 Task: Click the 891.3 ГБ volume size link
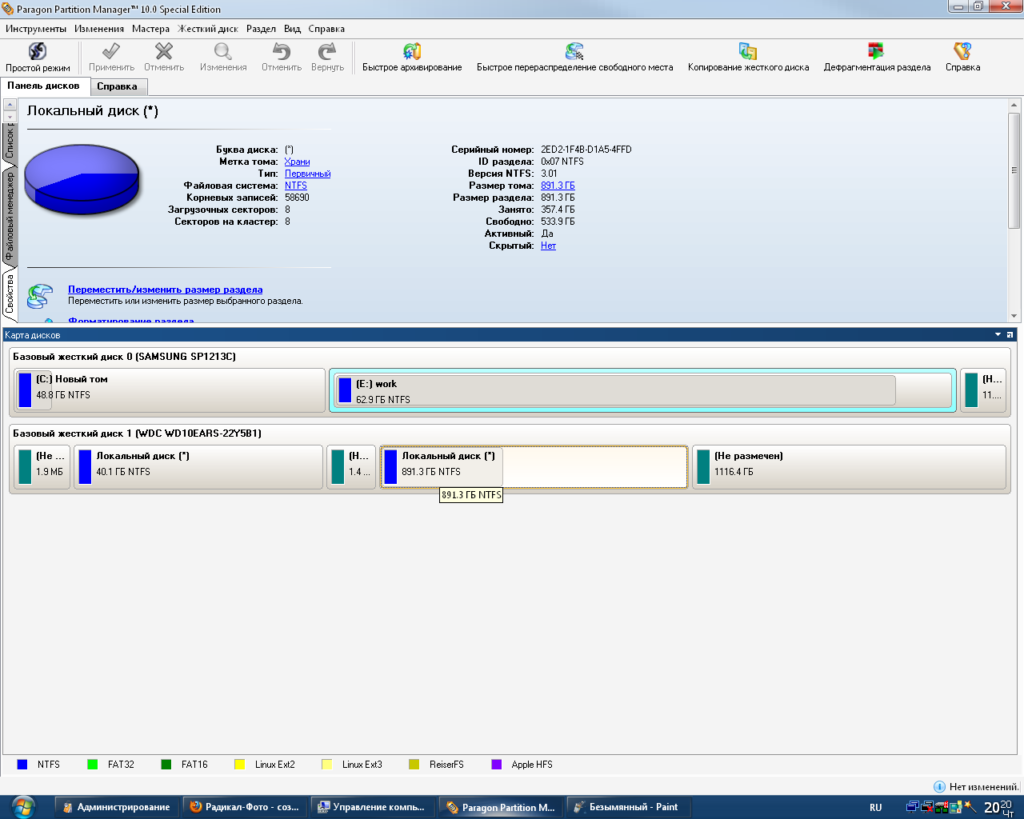coord(558,185)
